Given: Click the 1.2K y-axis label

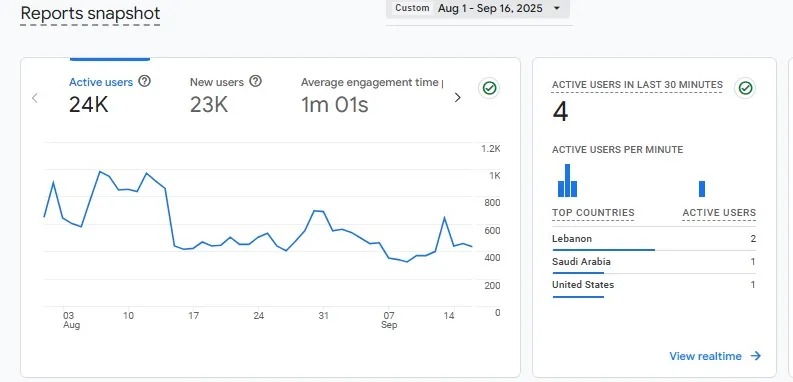Looking at the screenshot, I should click(x=491, y=149).
